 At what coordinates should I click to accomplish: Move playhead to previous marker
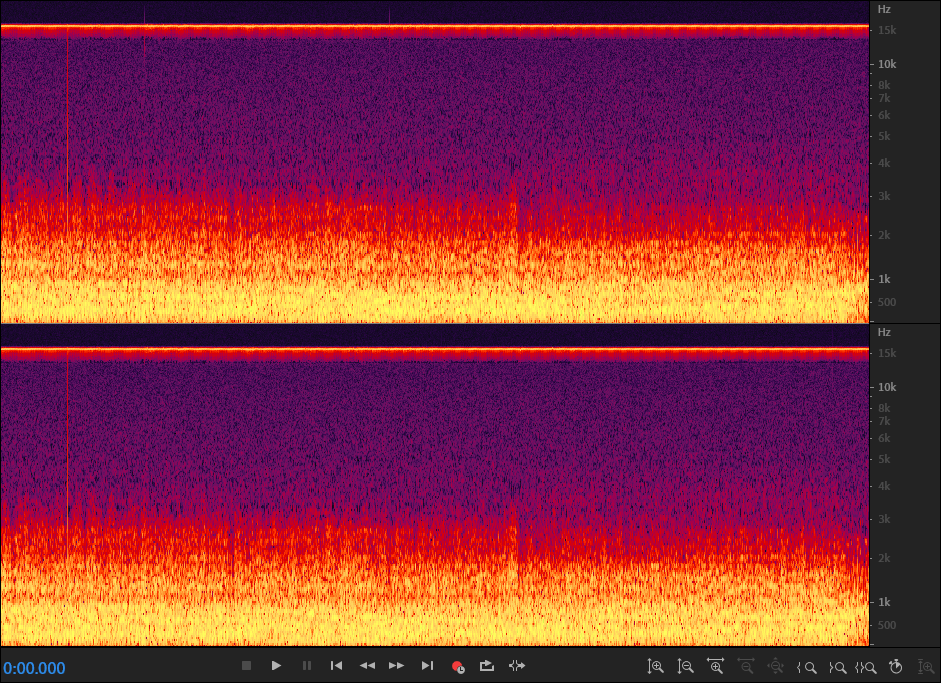click(337, 666)
